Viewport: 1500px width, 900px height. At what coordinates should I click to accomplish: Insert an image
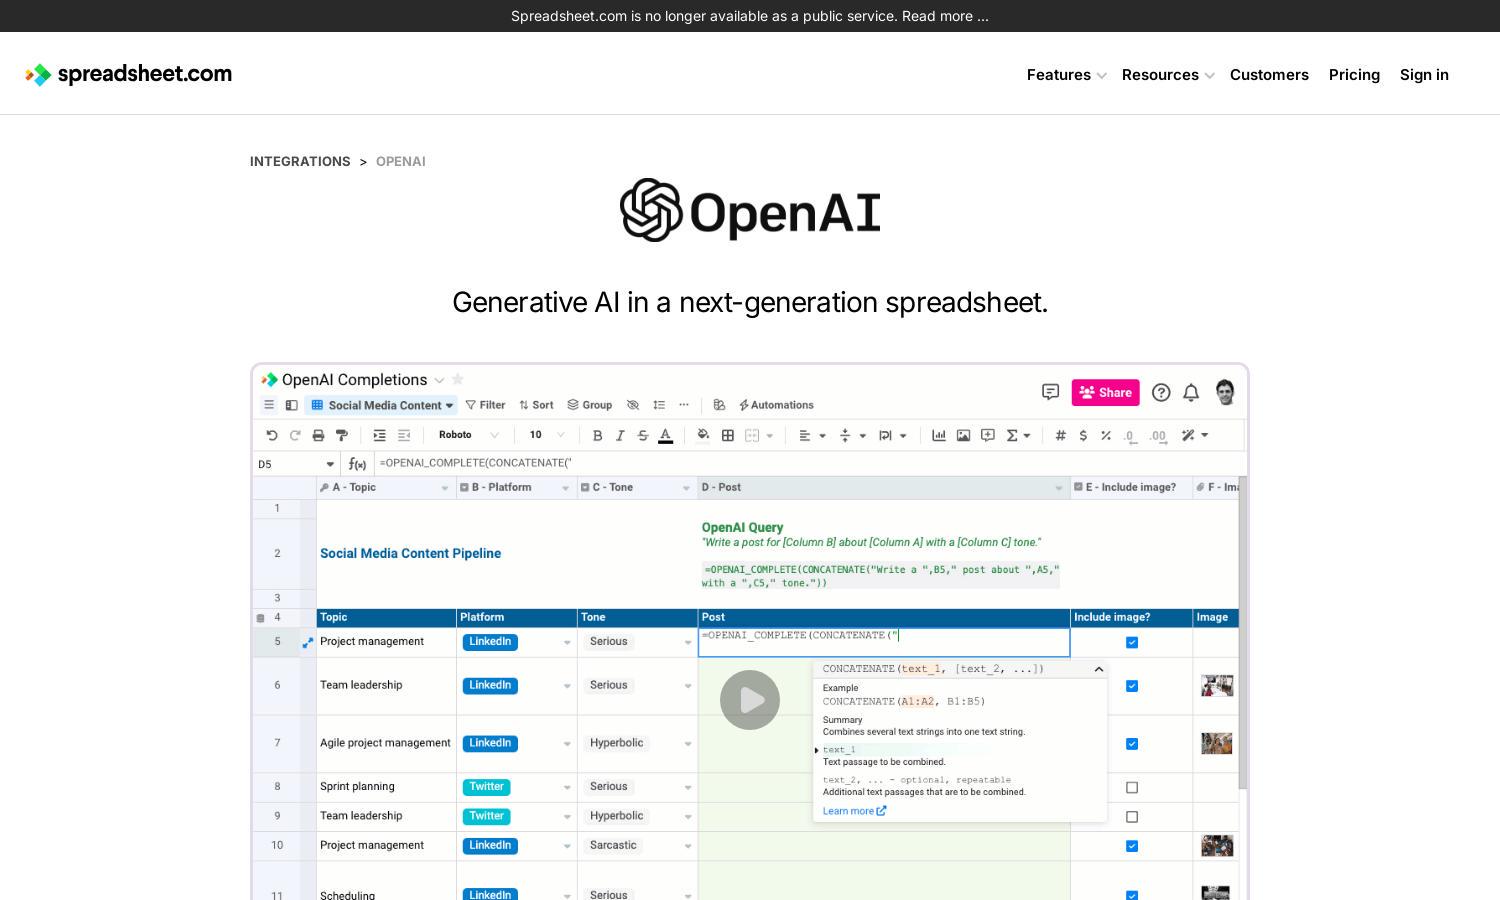pos(963,435)
